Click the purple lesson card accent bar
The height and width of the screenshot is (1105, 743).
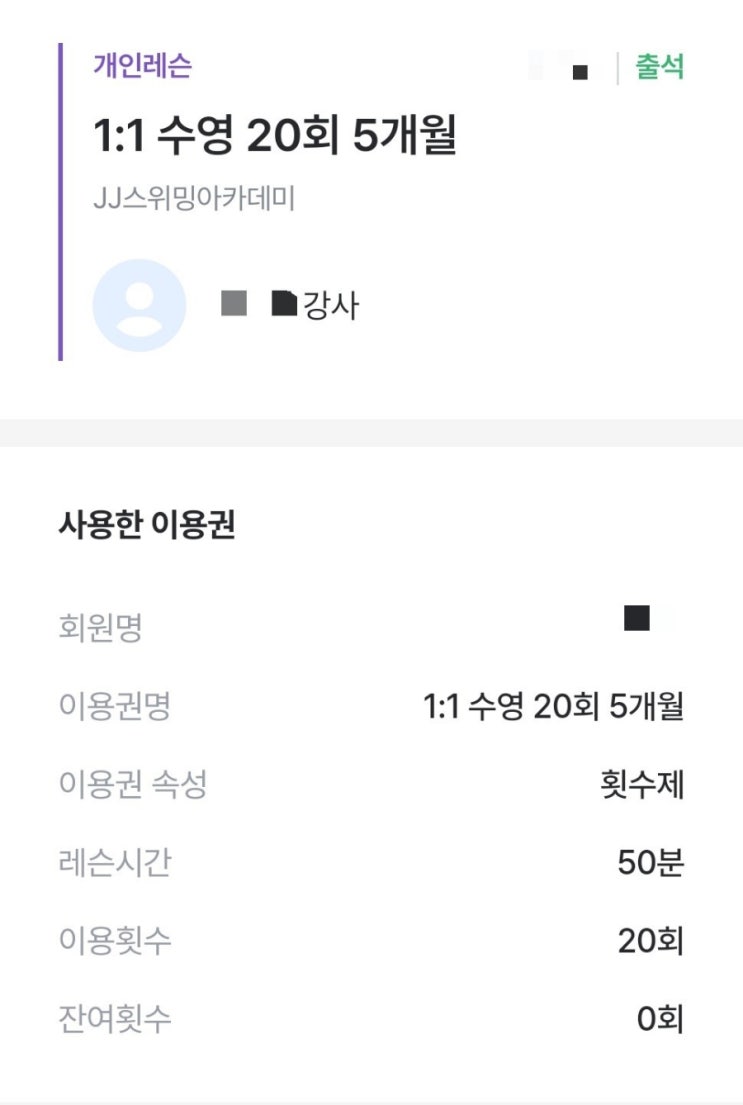click(61, 202)
